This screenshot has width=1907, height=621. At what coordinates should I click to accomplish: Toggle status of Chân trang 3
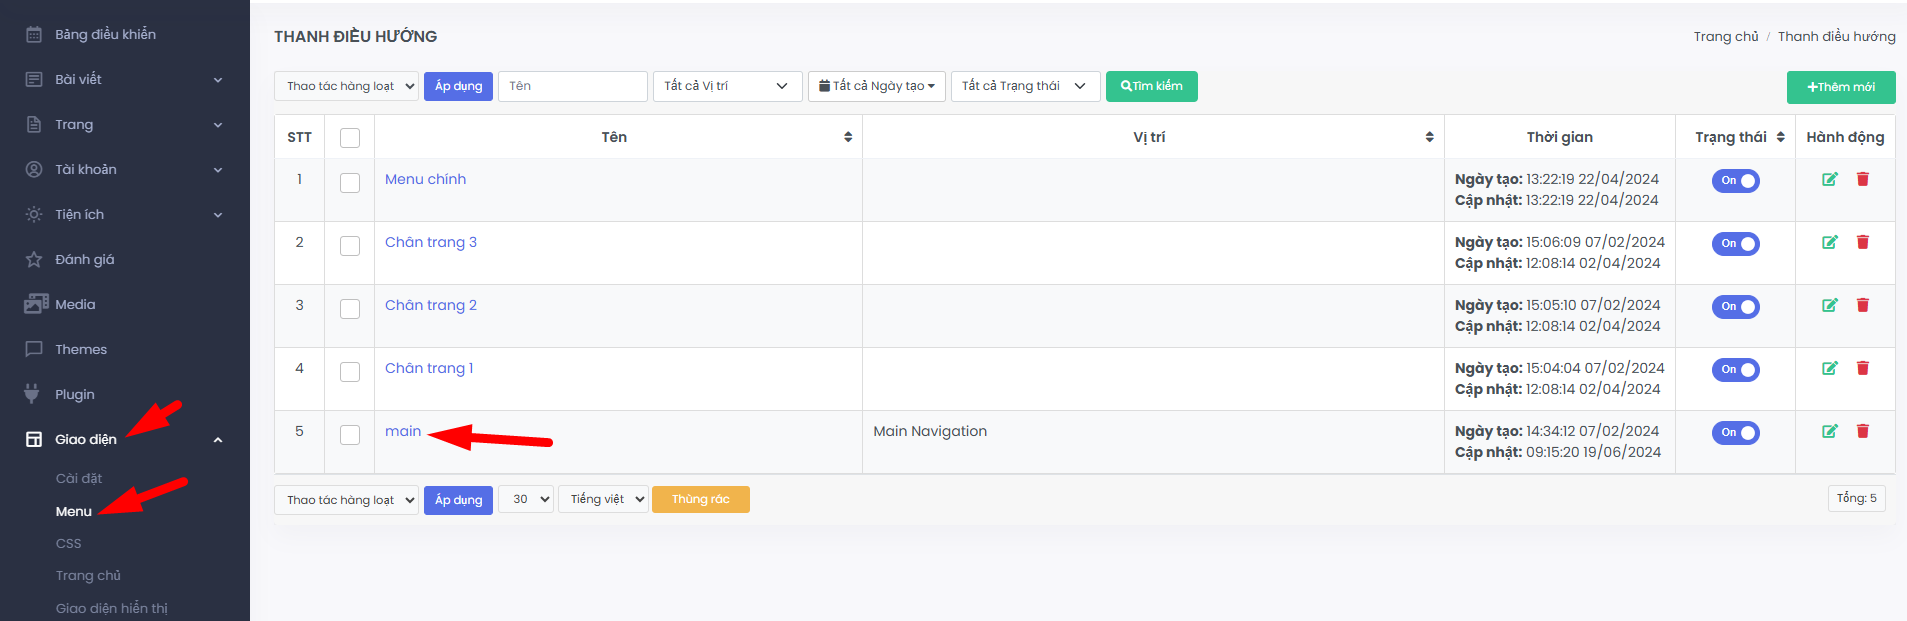click(x=1736, y=244)
